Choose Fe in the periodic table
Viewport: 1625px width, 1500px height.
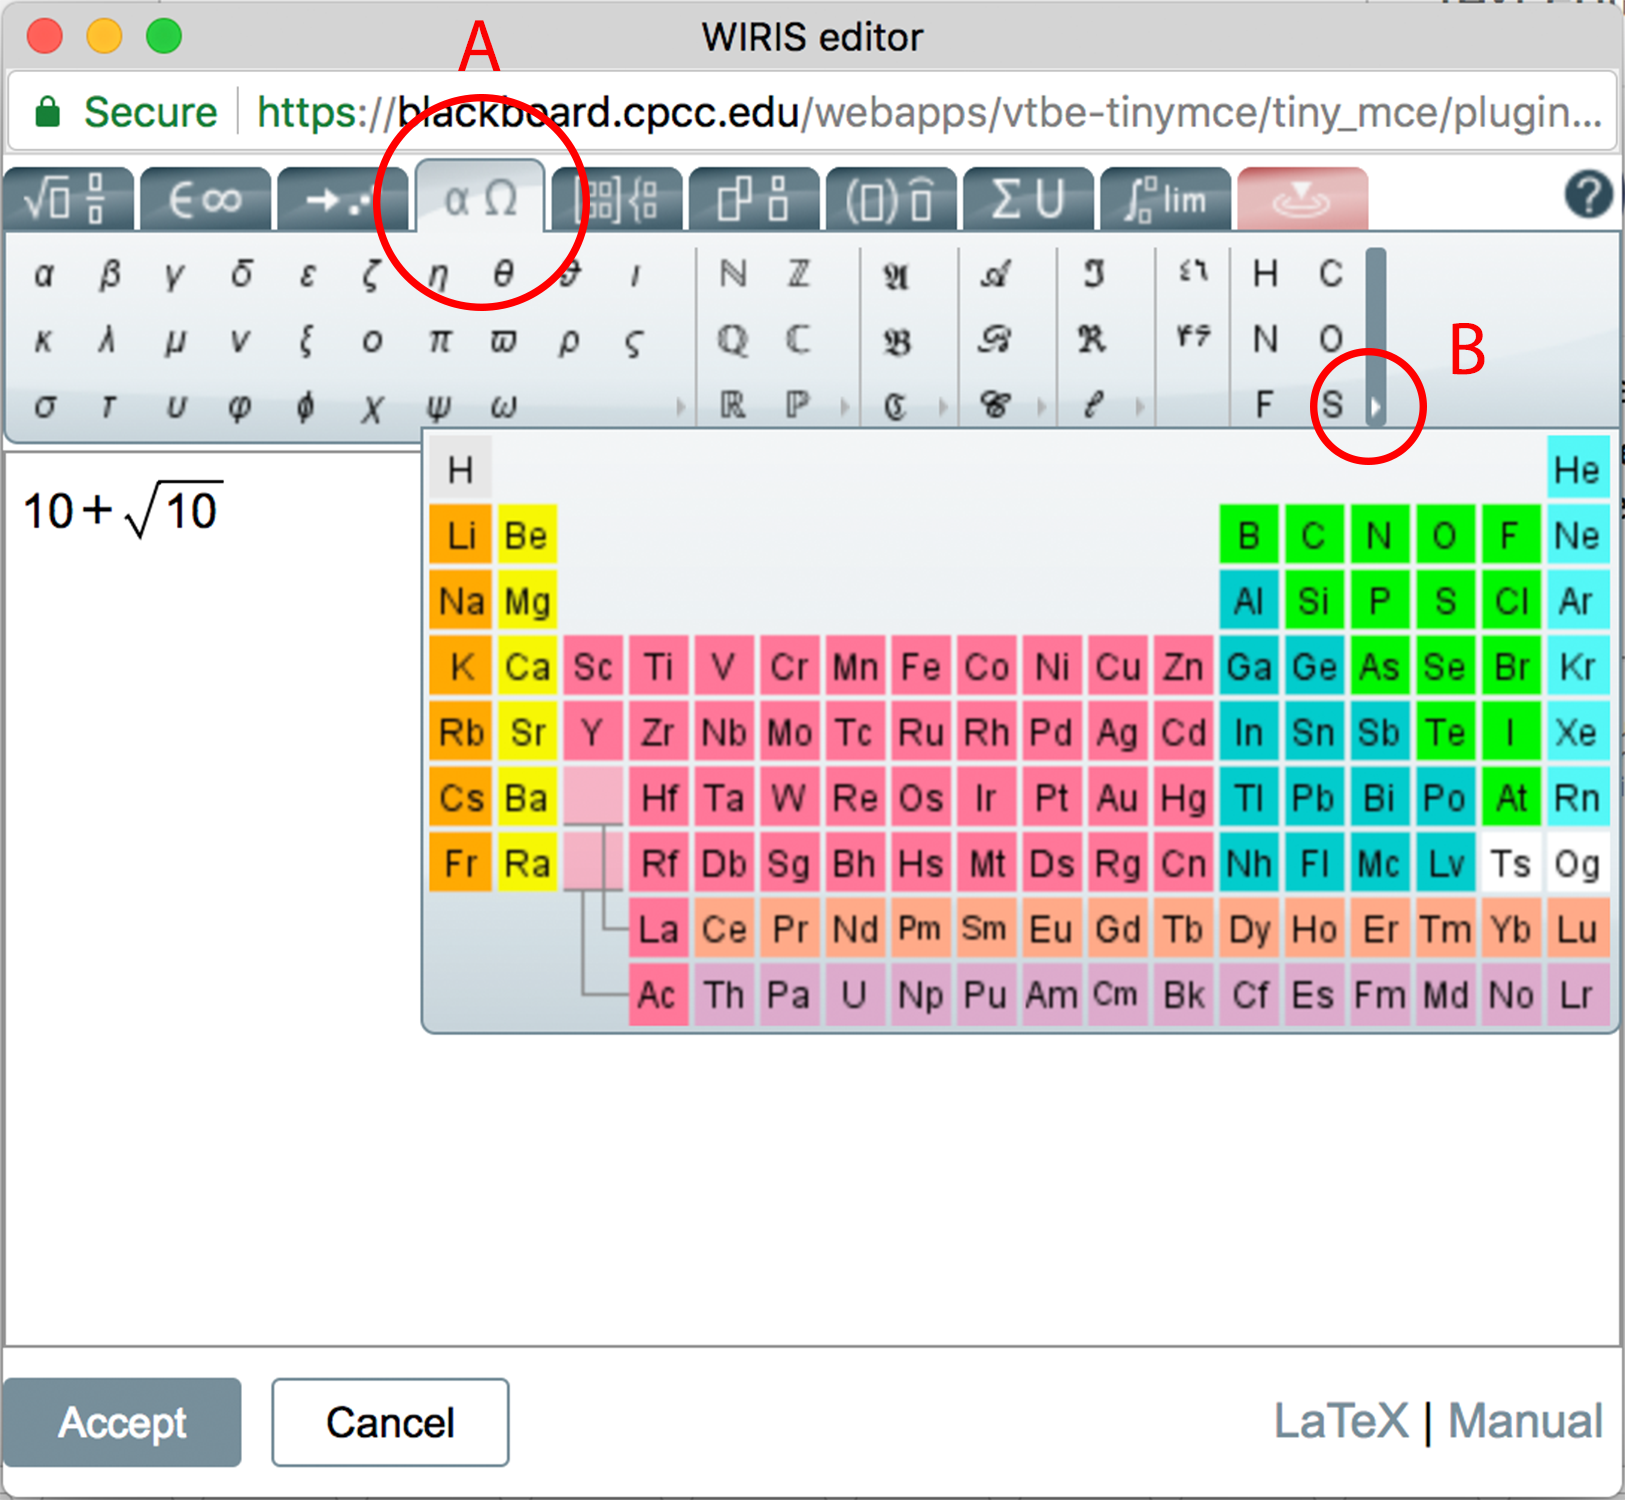coord(920,667)
